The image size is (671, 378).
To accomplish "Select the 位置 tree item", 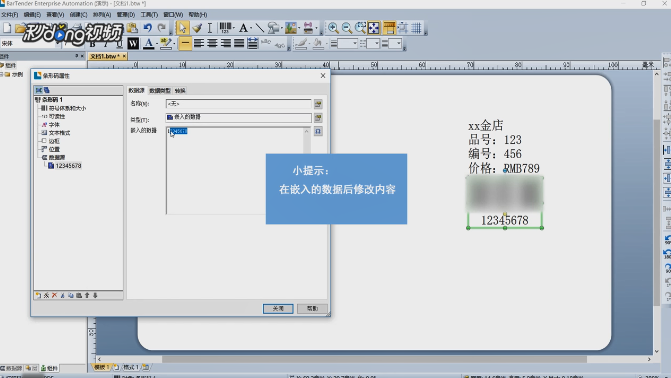I will (x=54, y=149).
